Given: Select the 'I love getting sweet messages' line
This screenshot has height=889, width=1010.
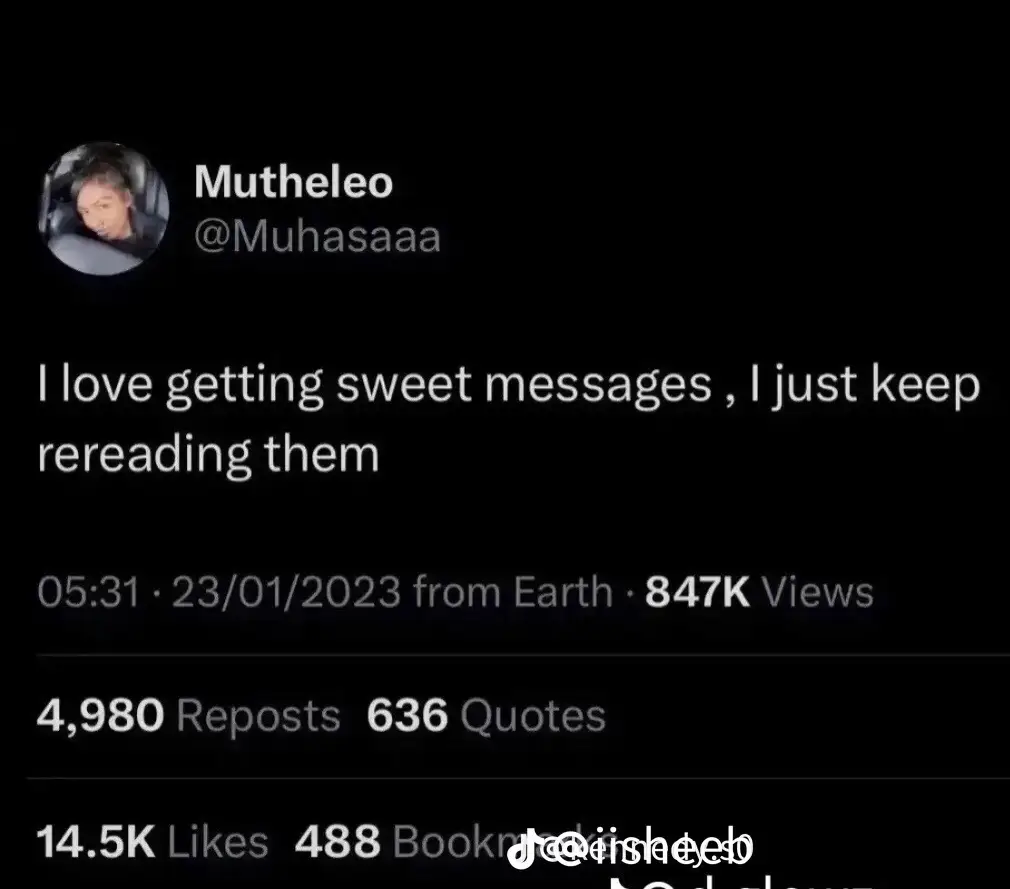Looking at the screenshot, I should (509, 387).
